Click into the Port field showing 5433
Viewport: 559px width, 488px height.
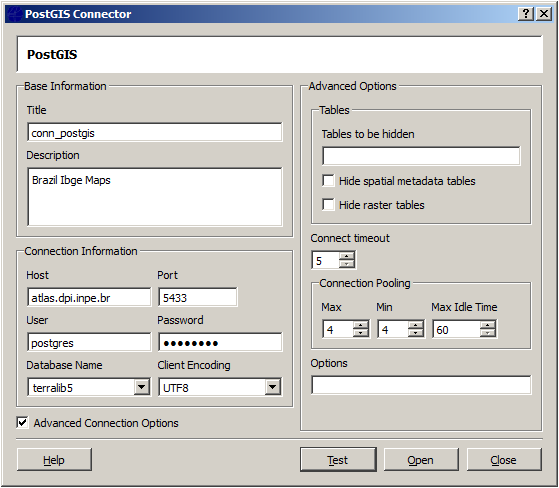point(198,297)
